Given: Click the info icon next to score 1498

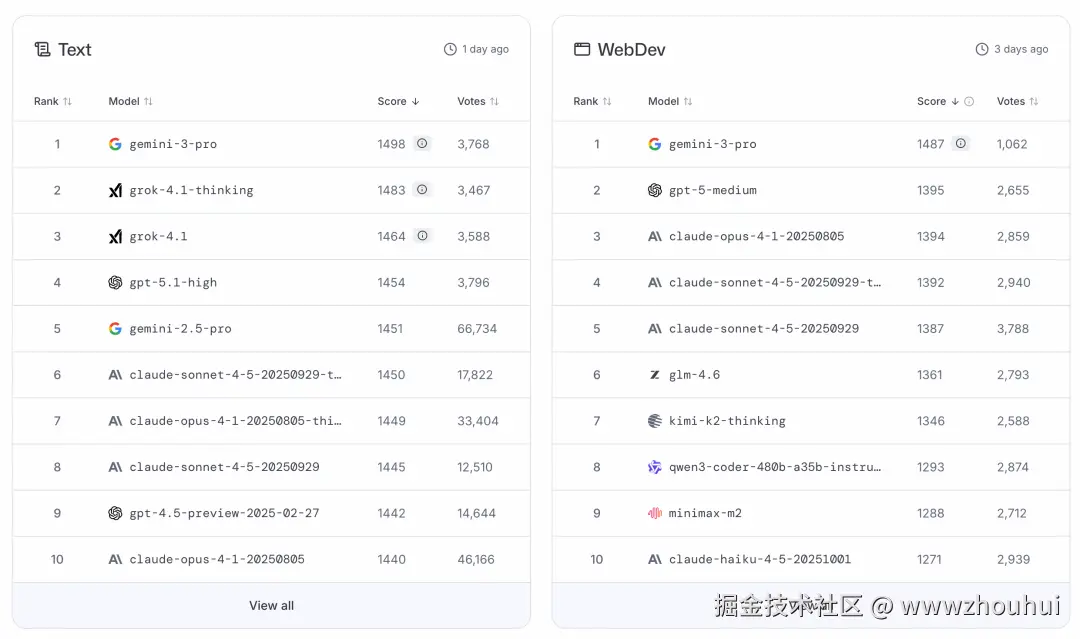Looking at the screenshot, I should pos(422,143).
